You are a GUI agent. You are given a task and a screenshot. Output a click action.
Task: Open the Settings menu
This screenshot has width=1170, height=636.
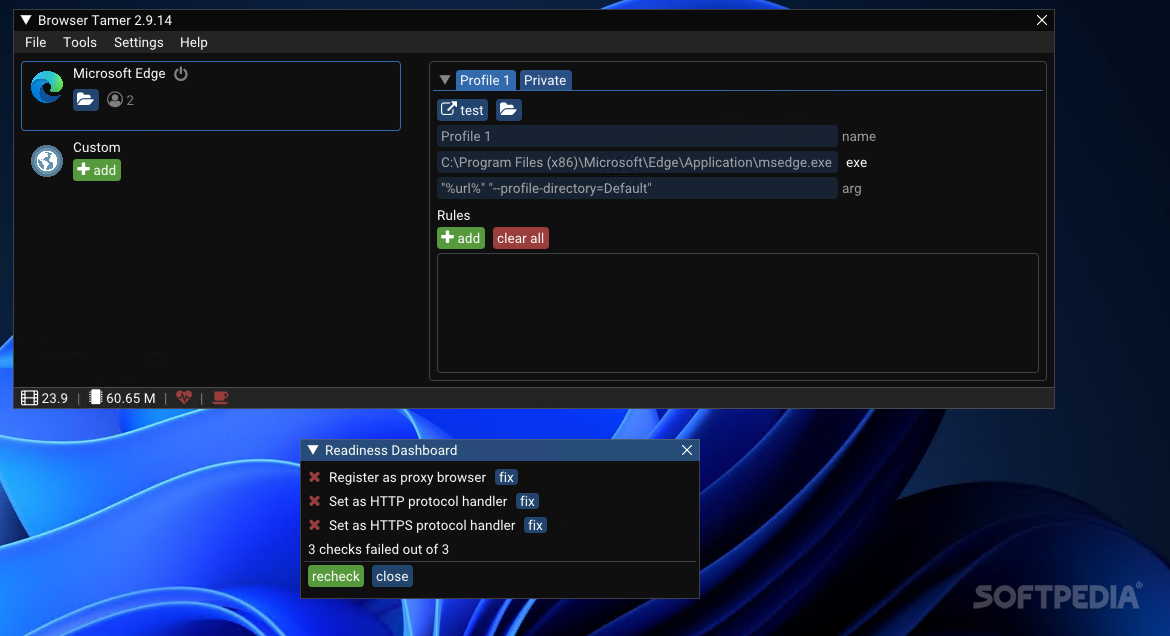coord(138,43)
